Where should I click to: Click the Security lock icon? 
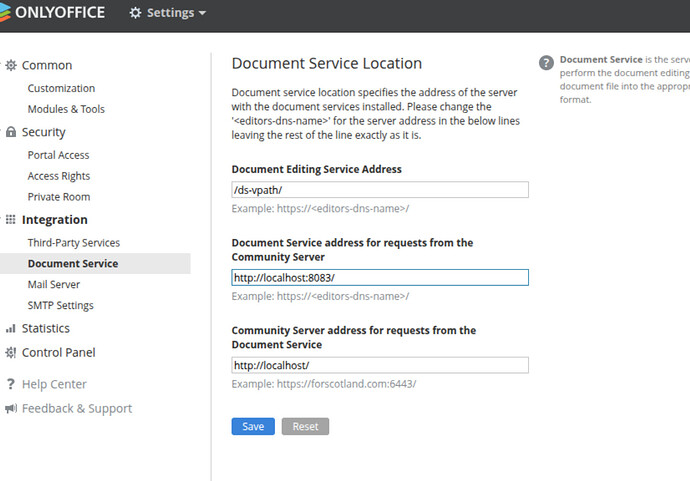11,132
